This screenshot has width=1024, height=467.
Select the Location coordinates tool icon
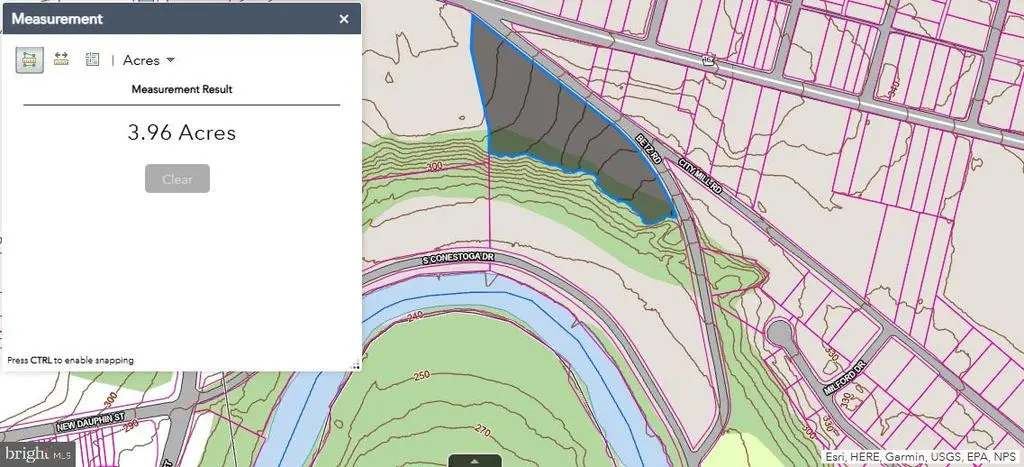coord(92,60)
